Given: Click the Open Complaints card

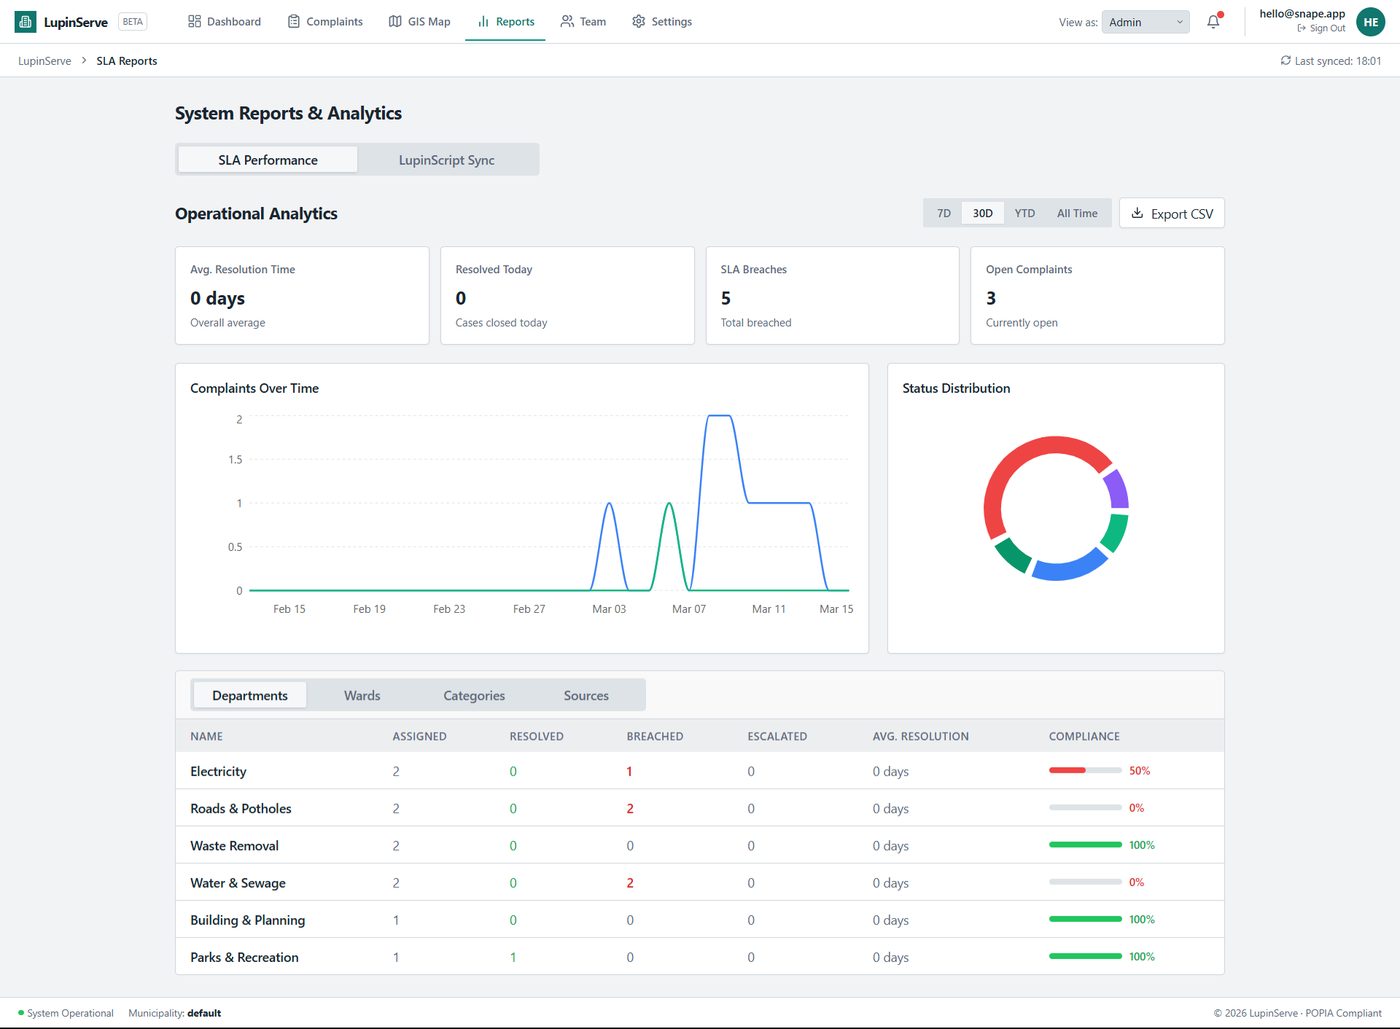Looking at the screenshot, I should pos(1097,296).
